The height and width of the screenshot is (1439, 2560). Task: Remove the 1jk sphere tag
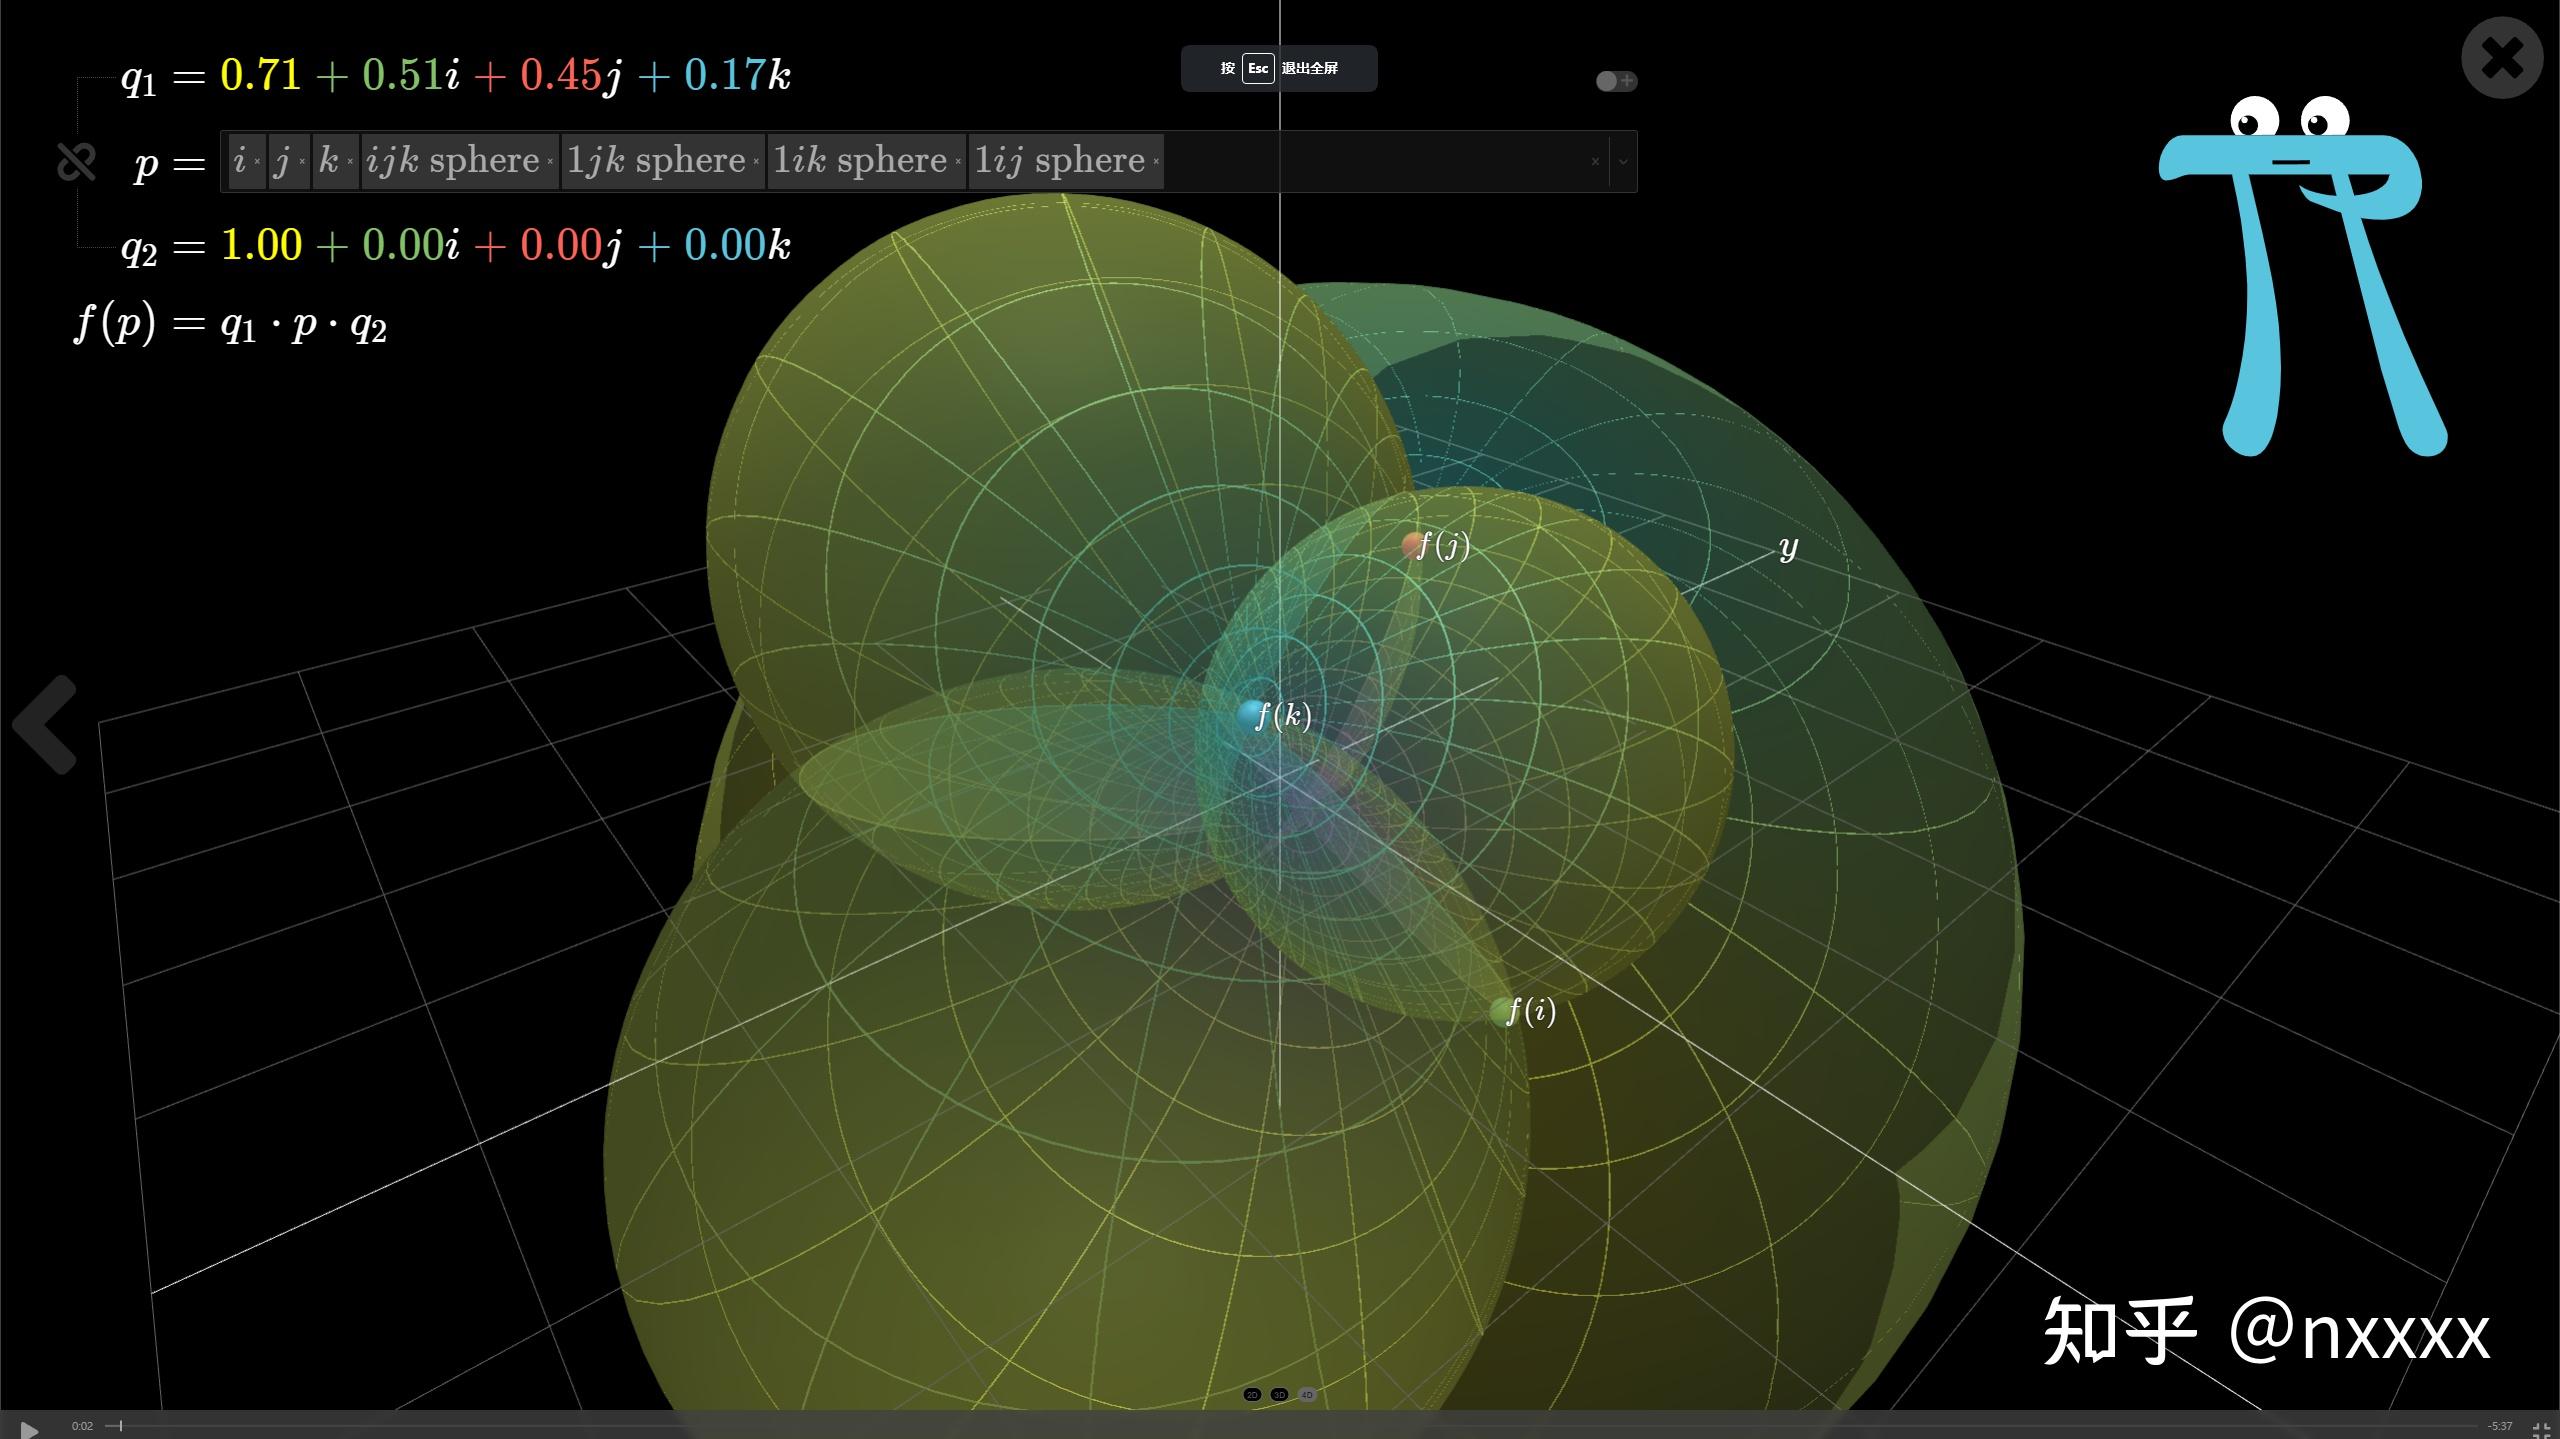[756, 162]
